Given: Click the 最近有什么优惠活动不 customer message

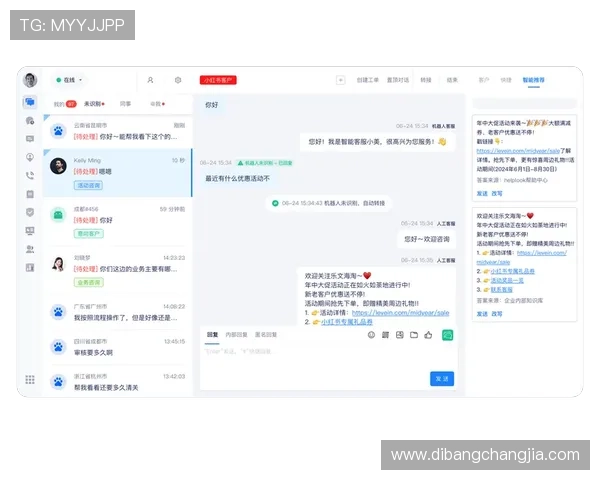Looking at the screenshot, I should (x=238, y=178).
